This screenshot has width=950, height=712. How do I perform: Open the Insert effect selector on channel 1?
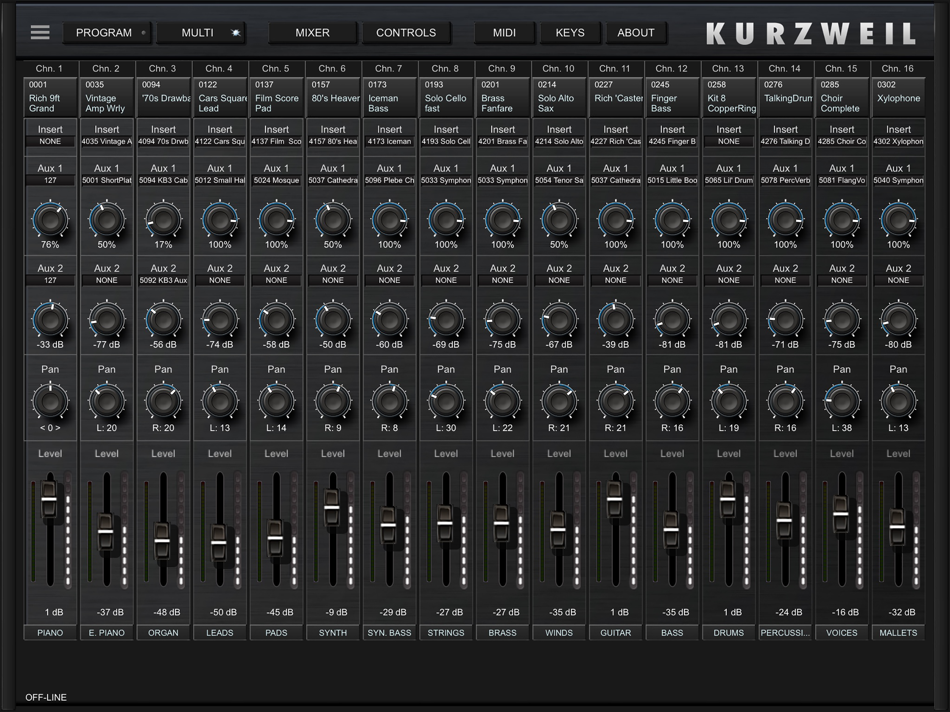point(50,142)
